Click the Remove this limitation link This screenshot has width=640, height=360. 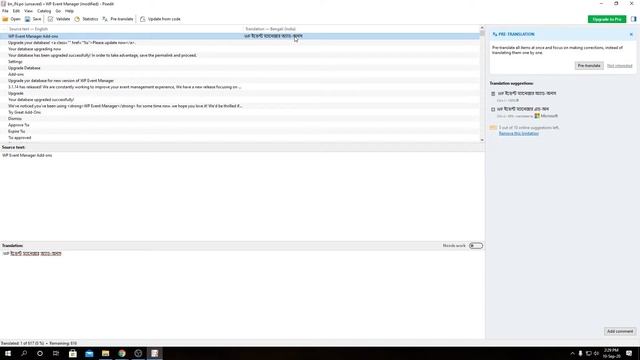click(x=518, y=133)
